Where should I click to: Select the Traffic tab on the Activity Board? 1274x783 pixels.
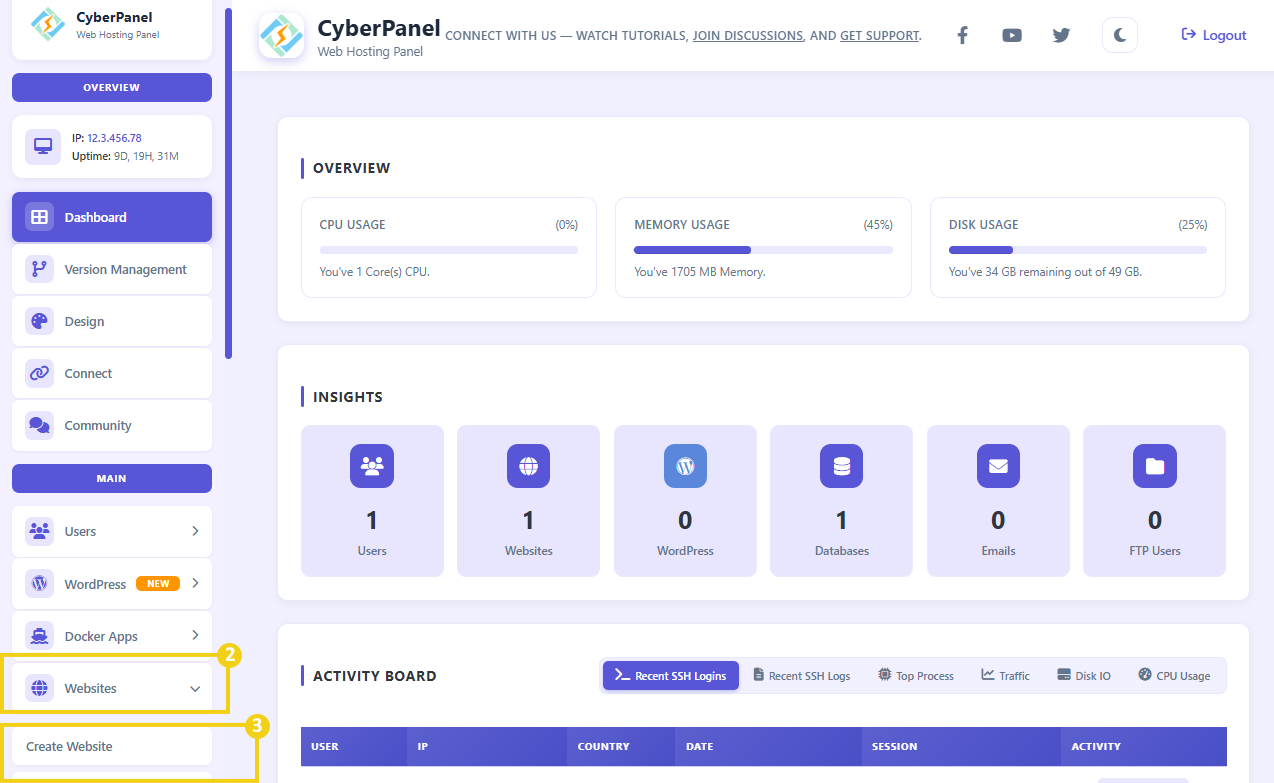click(x=1004, y=675)
